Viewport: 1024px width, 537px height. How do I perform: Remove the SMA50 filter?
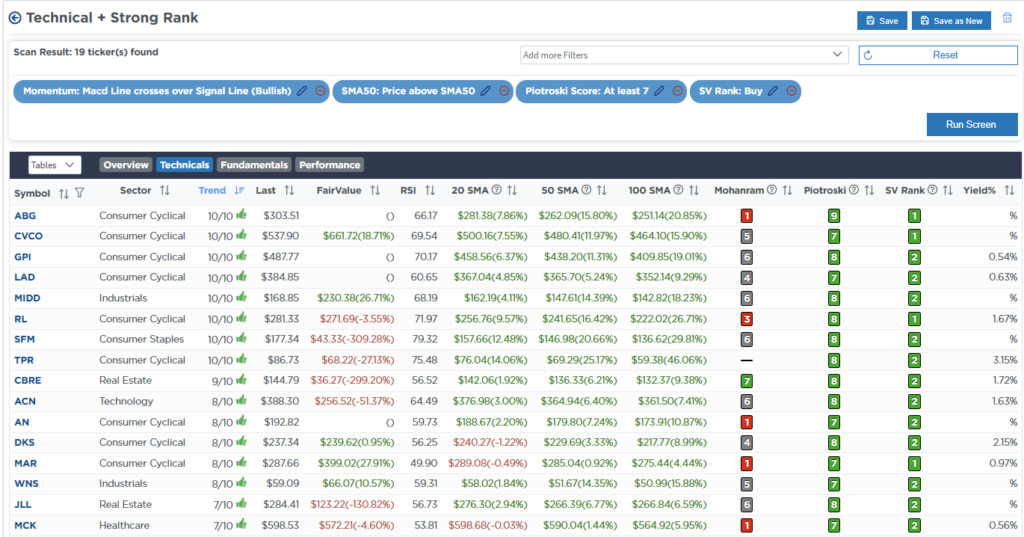tap(504, 91)
